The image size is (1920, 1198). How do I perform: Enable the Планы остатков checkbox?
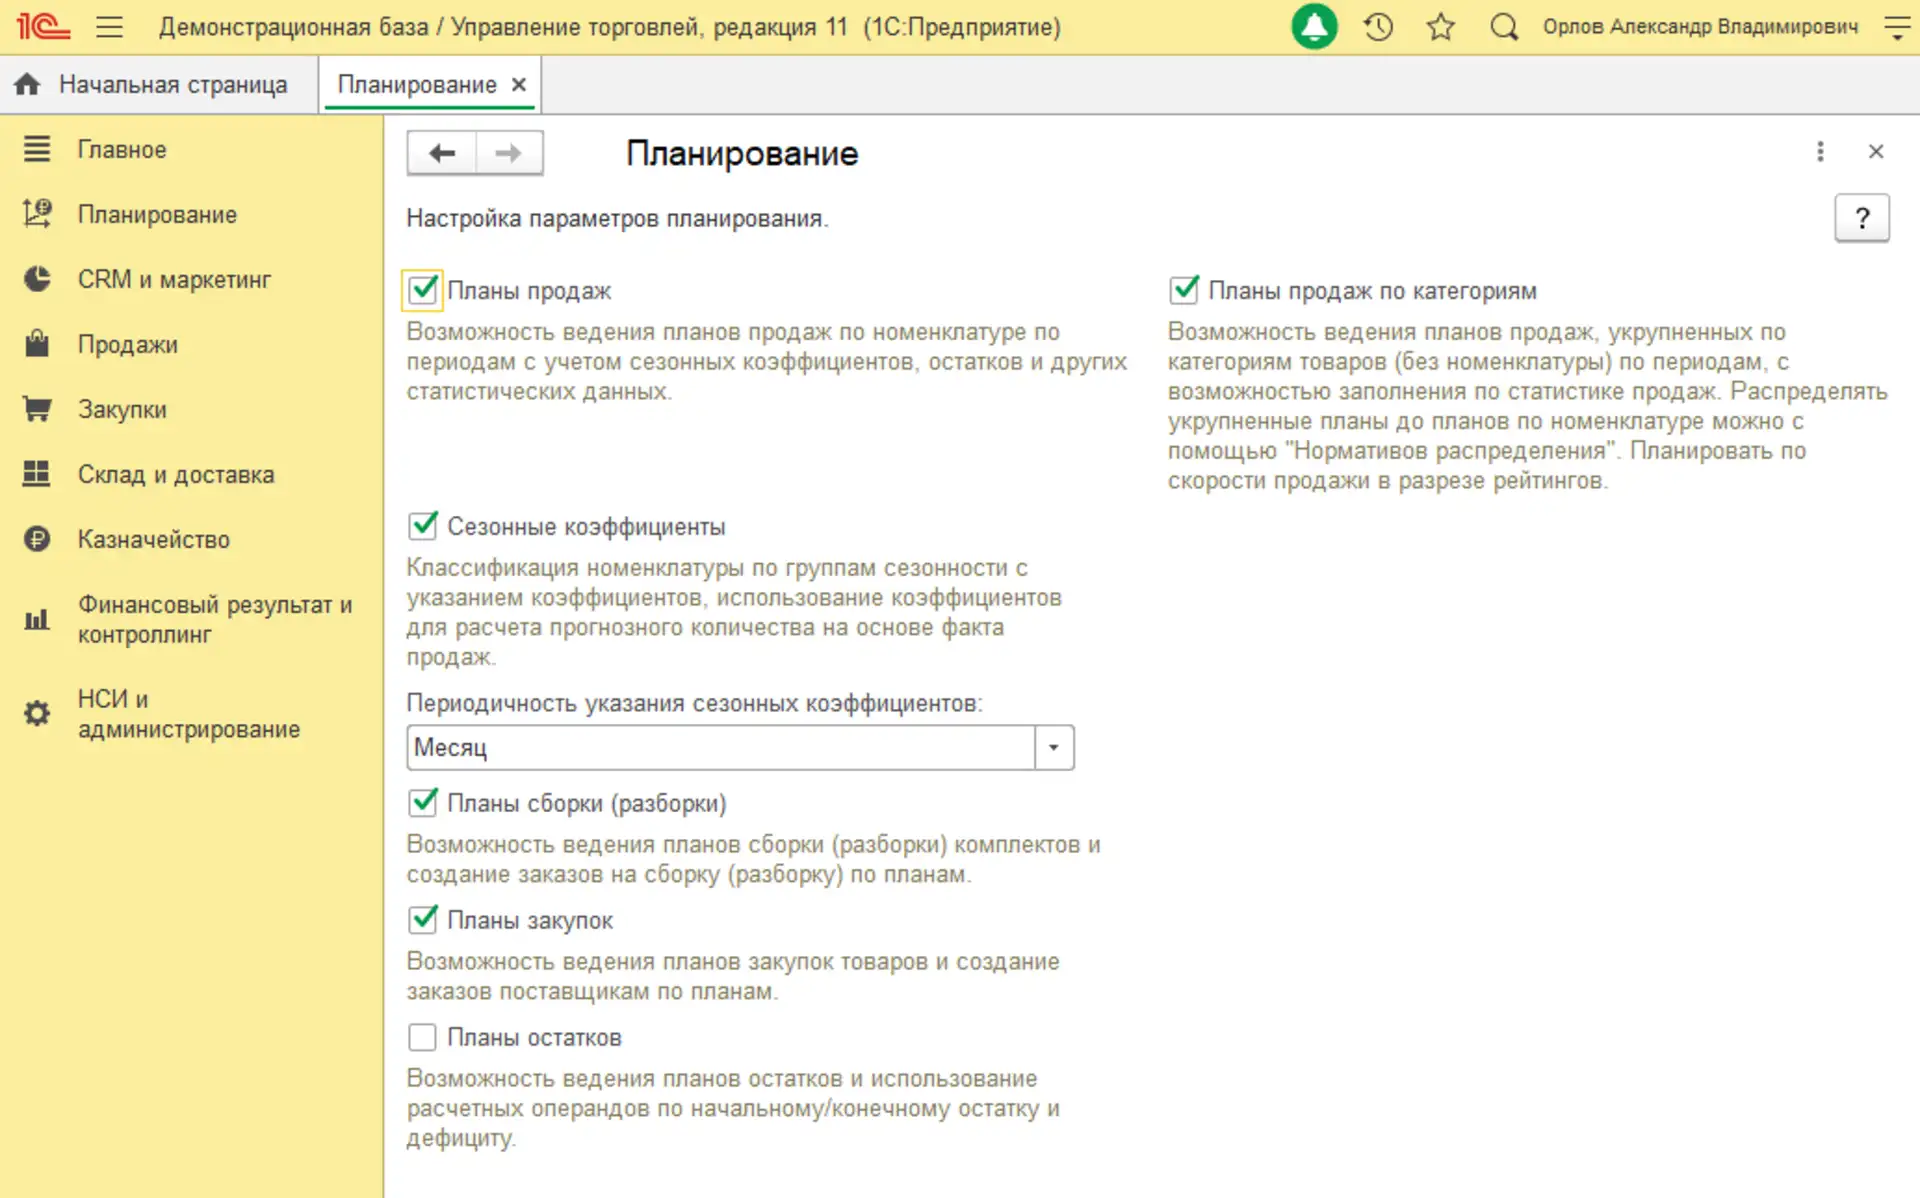pos(421,1037)
